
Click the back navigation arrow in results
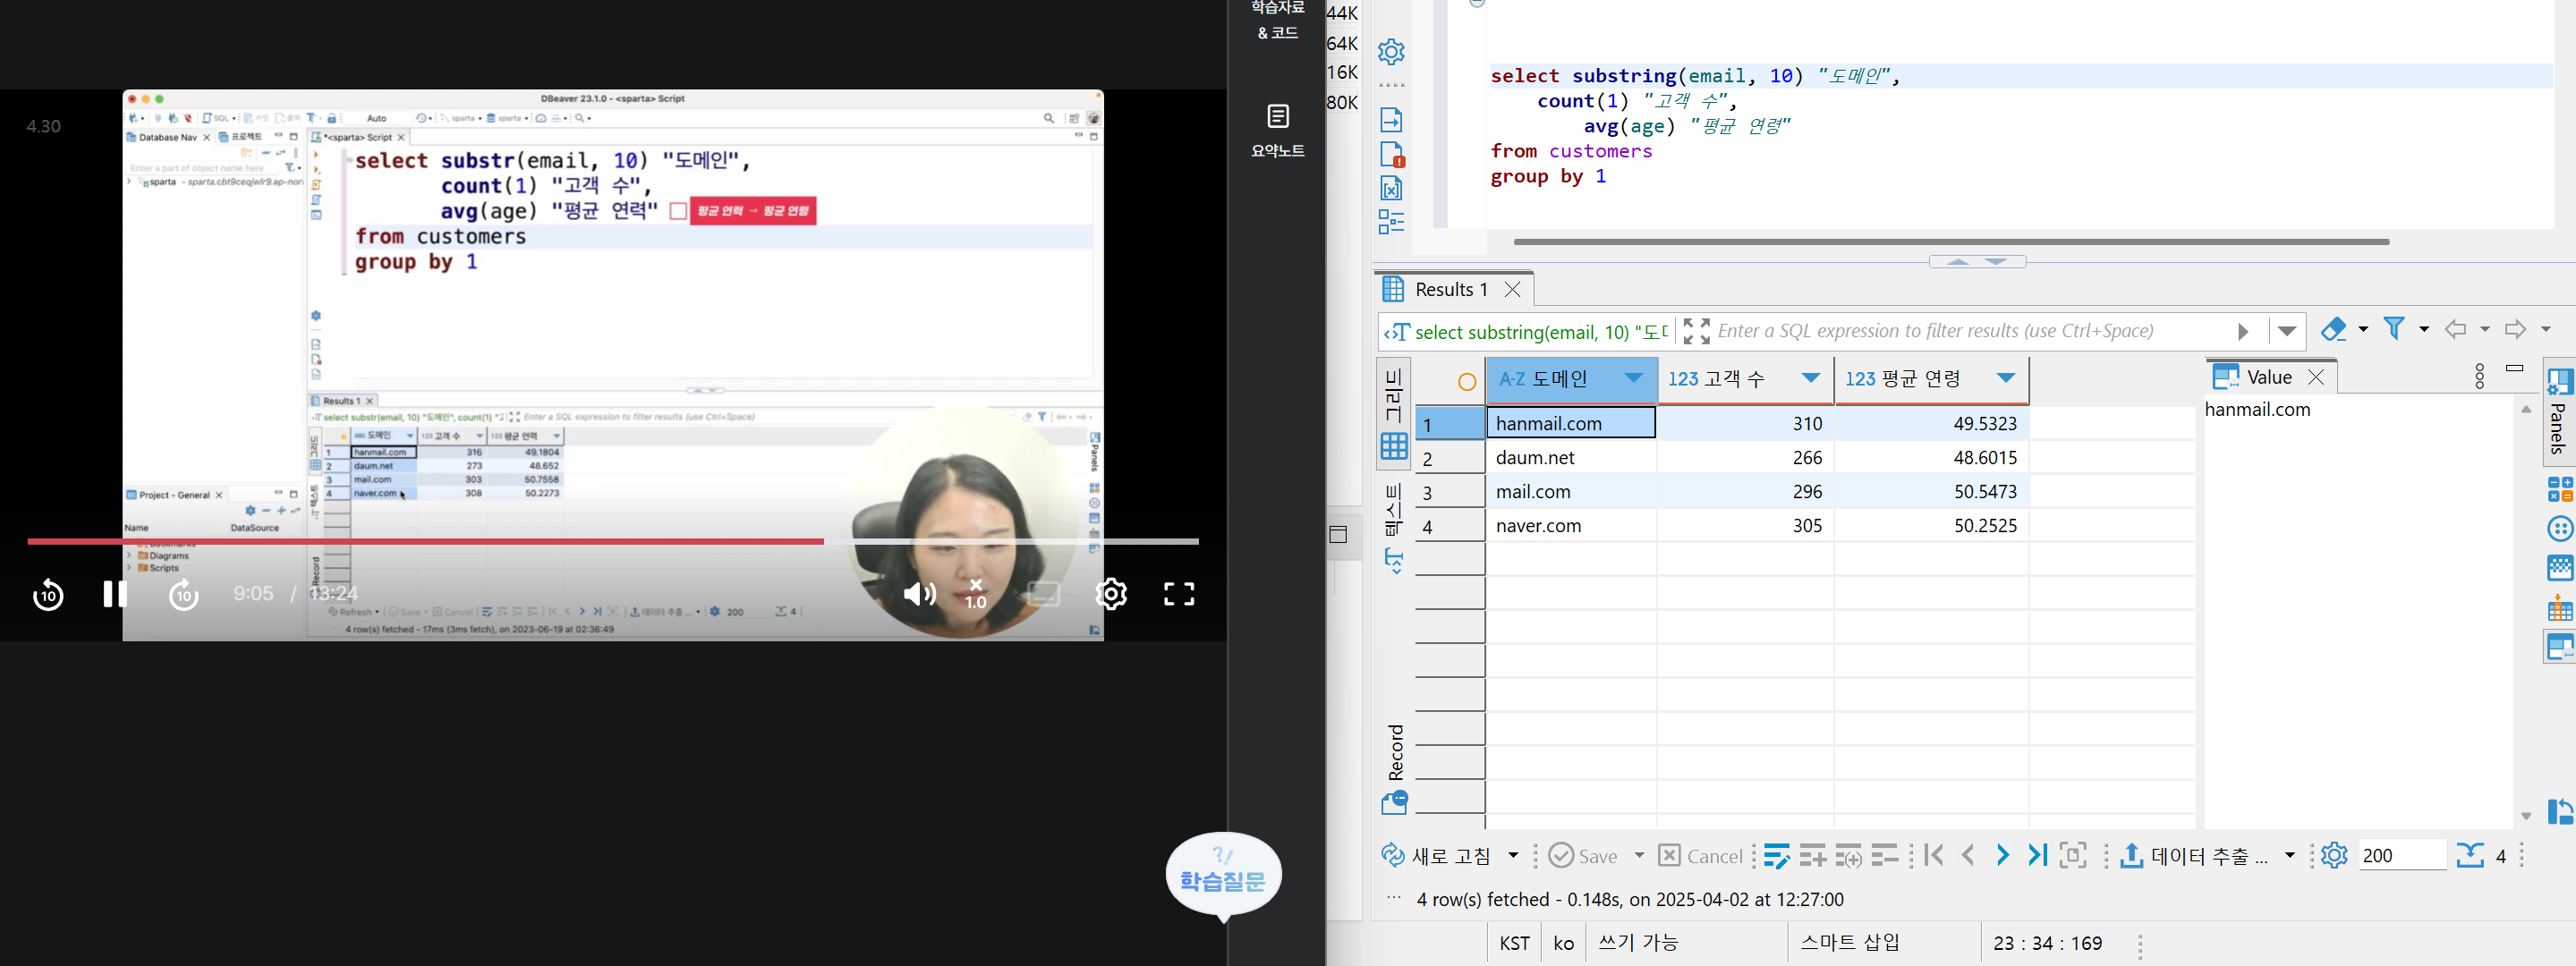point(2456,329)
